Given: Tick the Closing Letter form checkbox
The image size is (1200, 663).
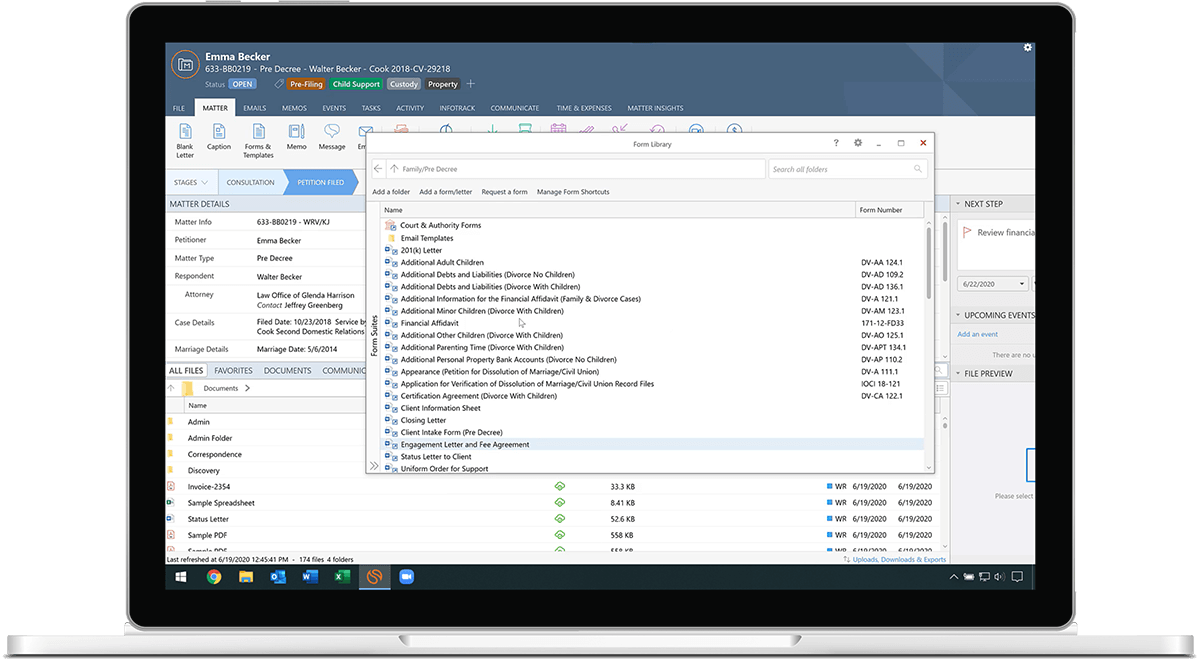Looking at the screenshot, I should coord(387,420).
